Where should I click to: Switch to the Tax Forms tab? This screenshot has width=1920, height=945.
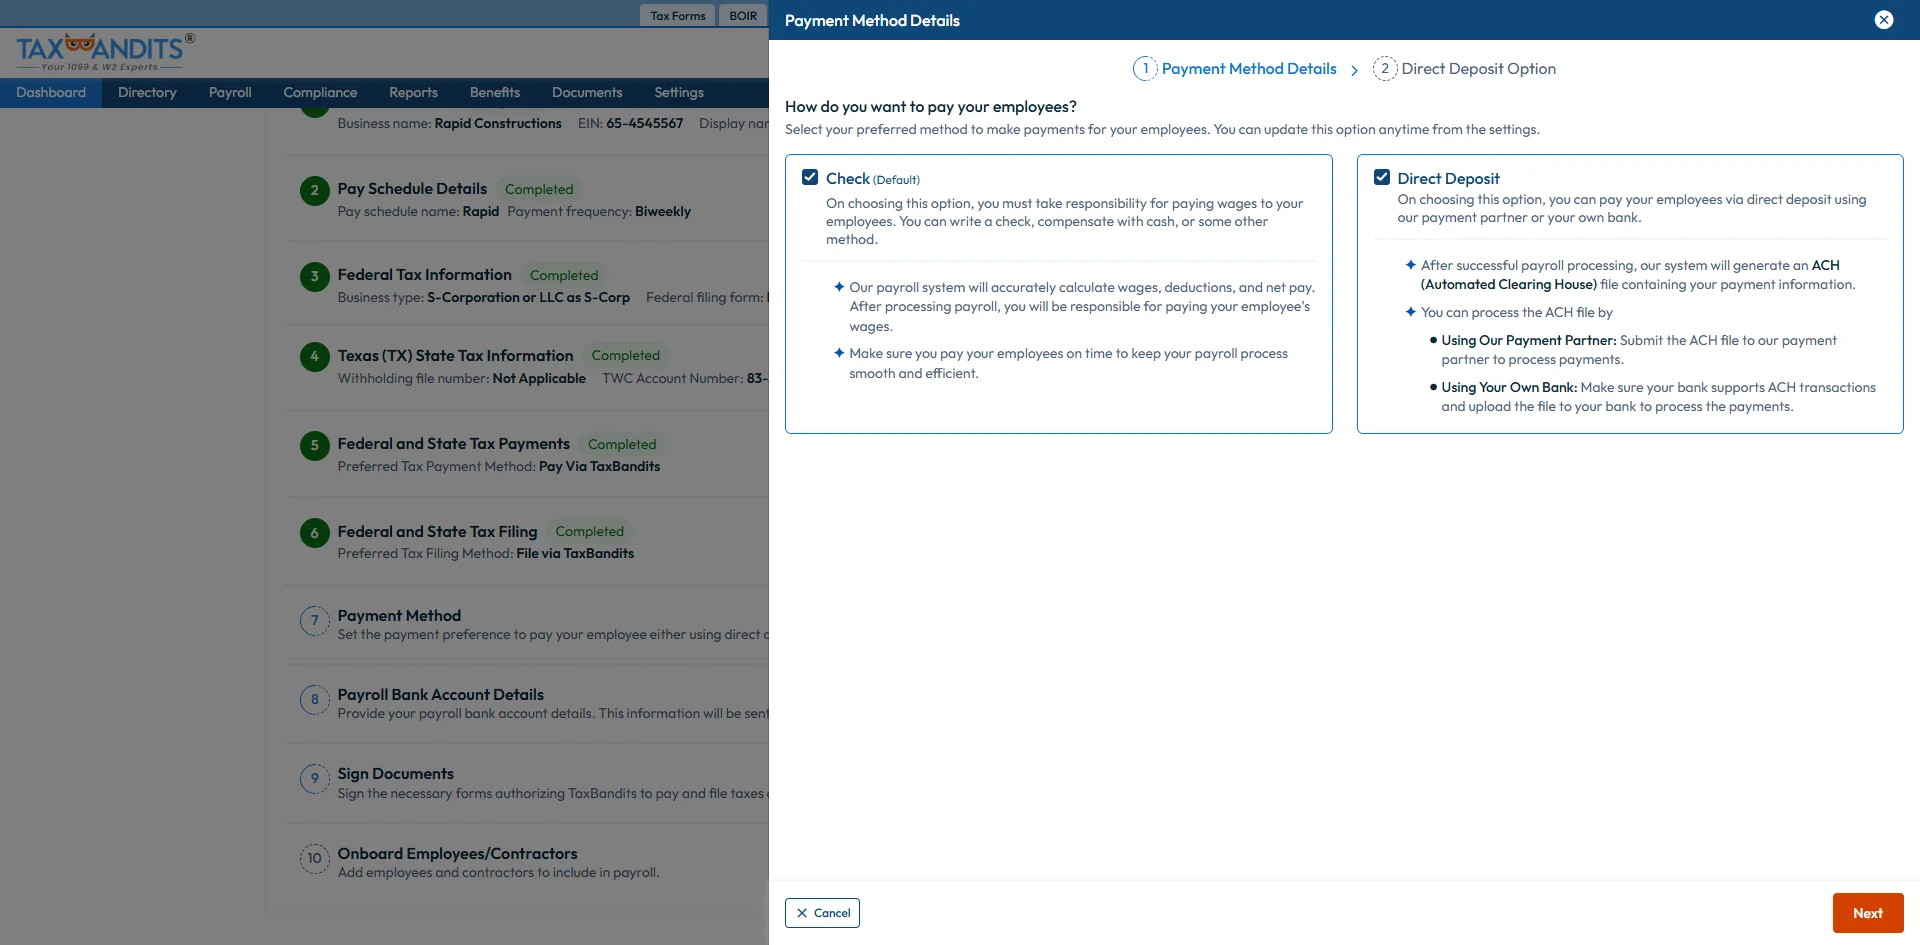tap(678, 16)
